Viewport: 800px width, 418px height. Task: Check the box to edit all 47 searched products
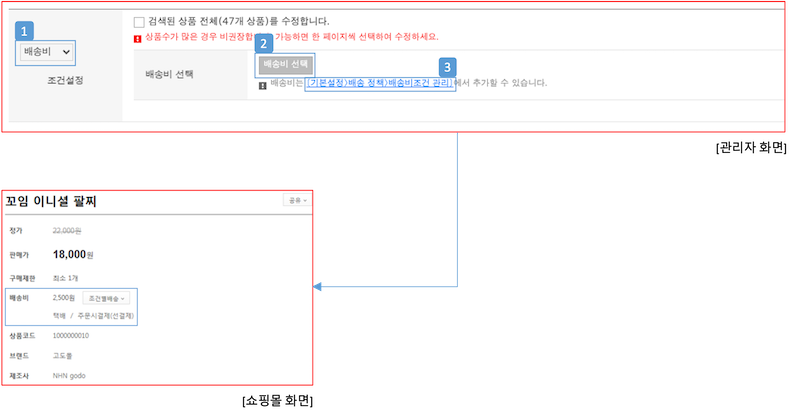click(140, 21)
